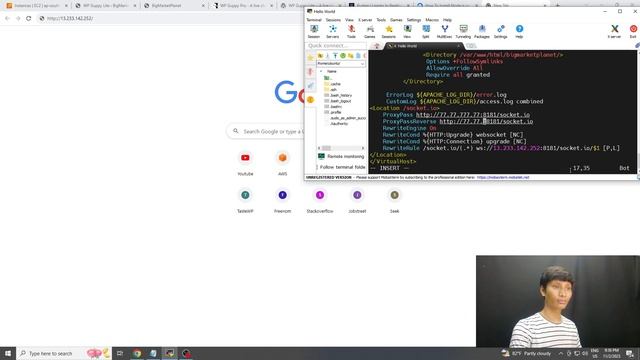
Task: Open the Stackoverflow shortcut tile
Action: 320,201
